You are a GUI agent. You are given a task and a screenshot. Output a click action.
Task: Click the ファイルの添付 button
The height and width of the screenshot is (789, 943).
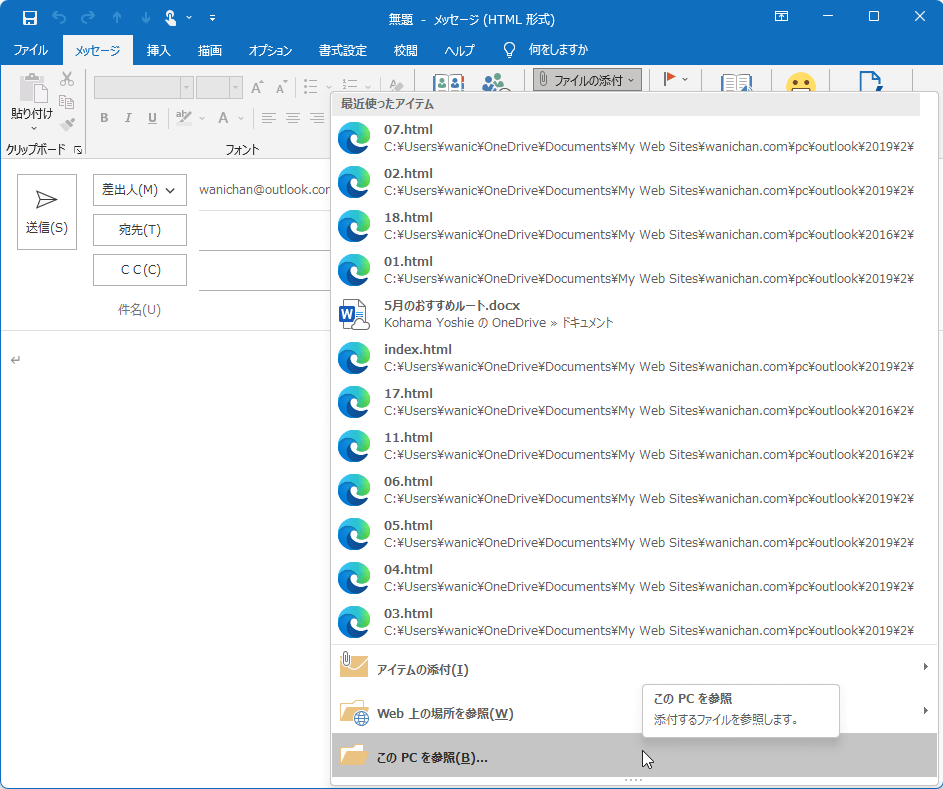(588, 80)
